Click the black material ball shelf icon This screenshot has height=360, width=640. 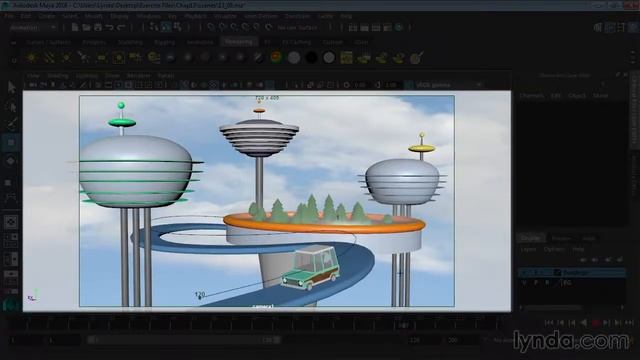pyautogui.click(x=311, y=58)
